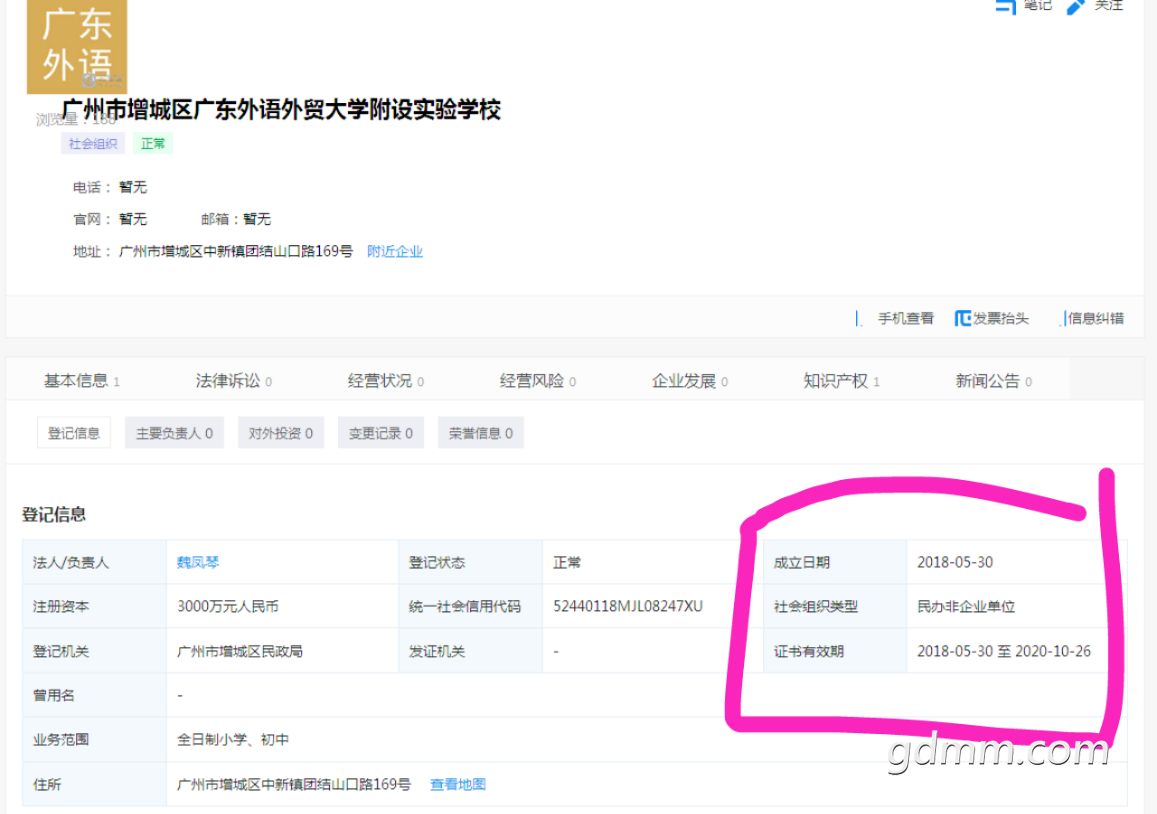Screen dimensions: 1157x814
Task: Click the 统一社会信用代码 label cell
Action: click(x=471, y=607)
